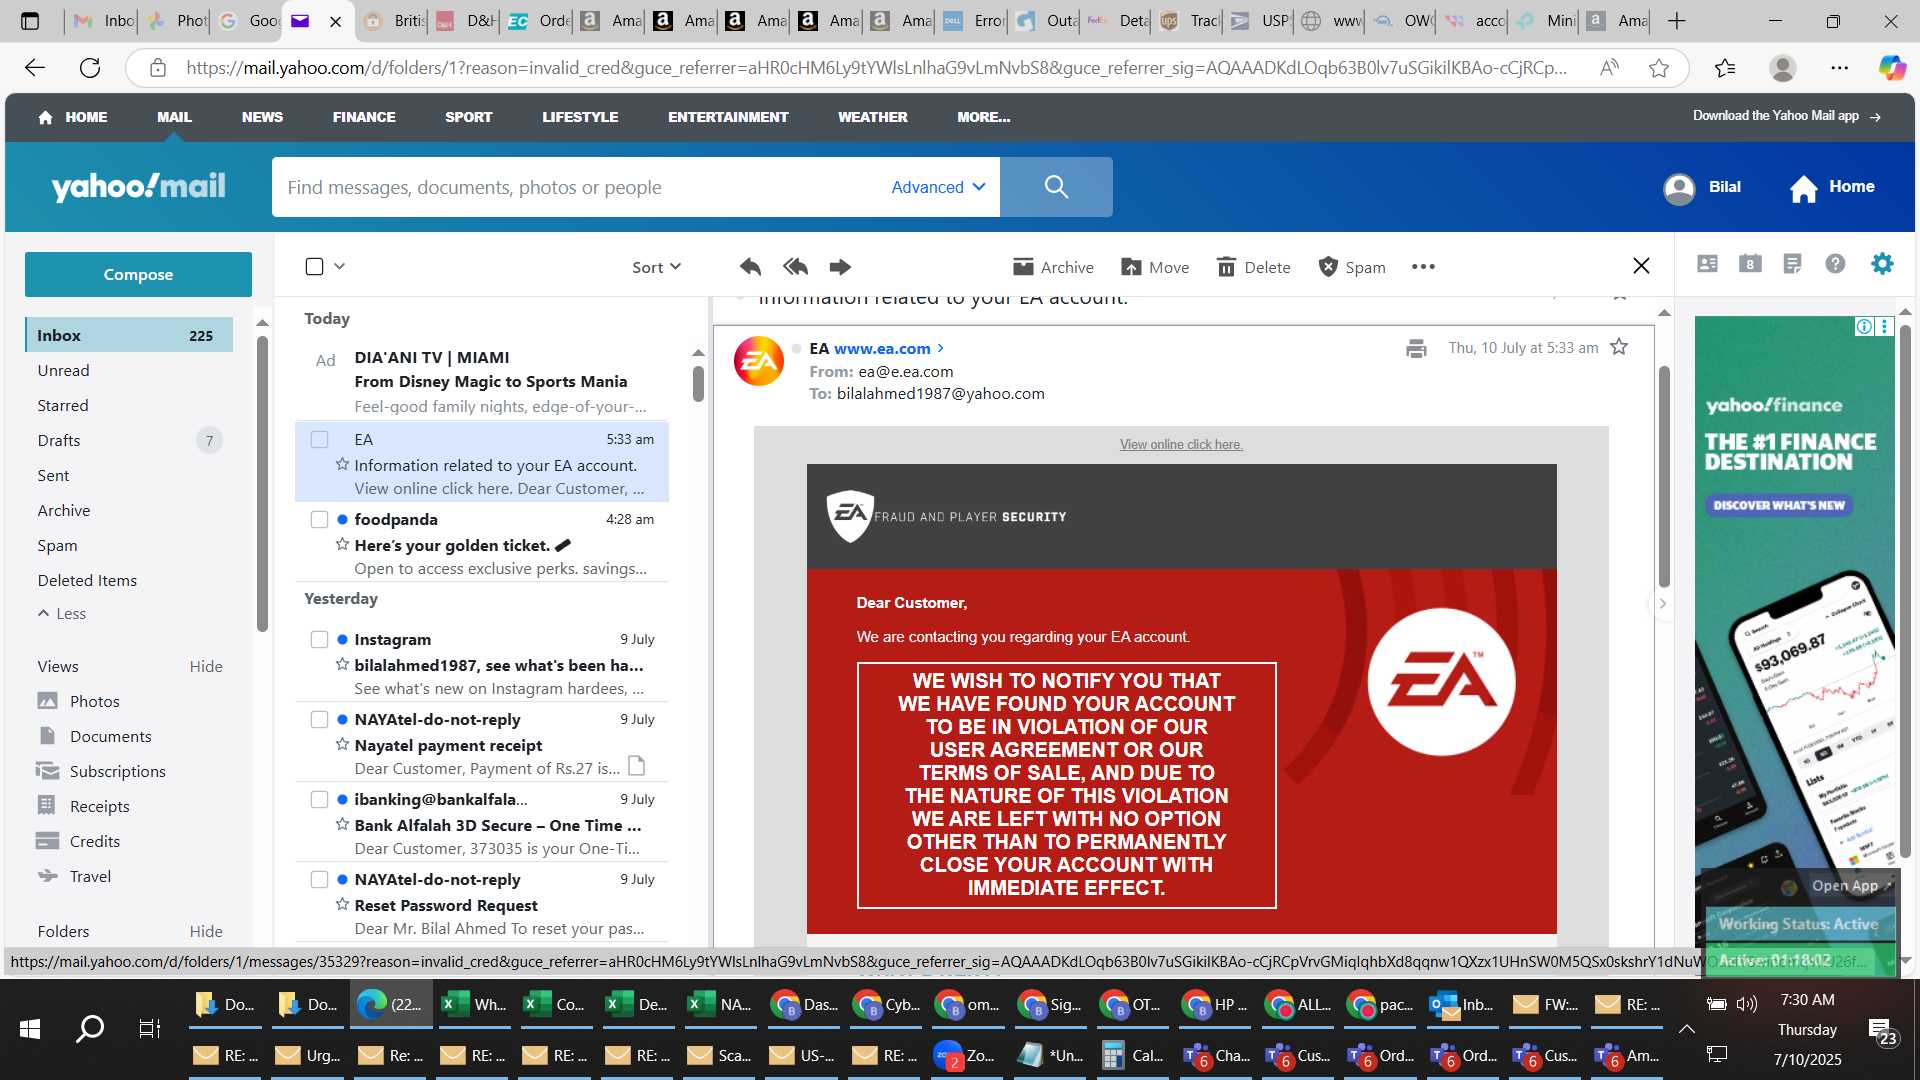Expand the Advanced search dropdown
Screen dimensions: 1920x1080
pyautogui.click(x=938, y=187)
